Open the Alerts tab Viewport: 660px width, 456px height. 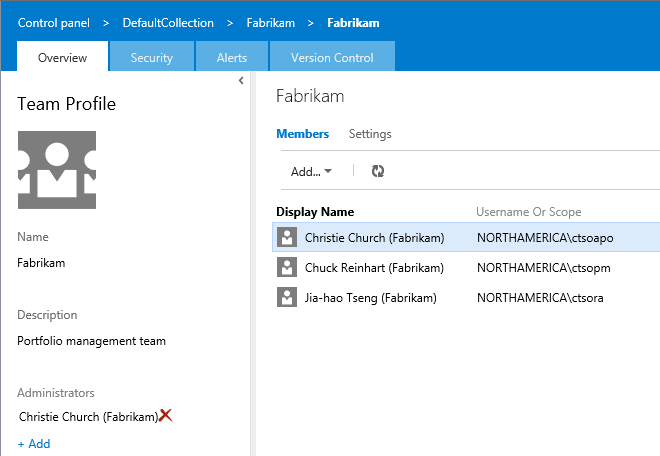coord(232,57)
